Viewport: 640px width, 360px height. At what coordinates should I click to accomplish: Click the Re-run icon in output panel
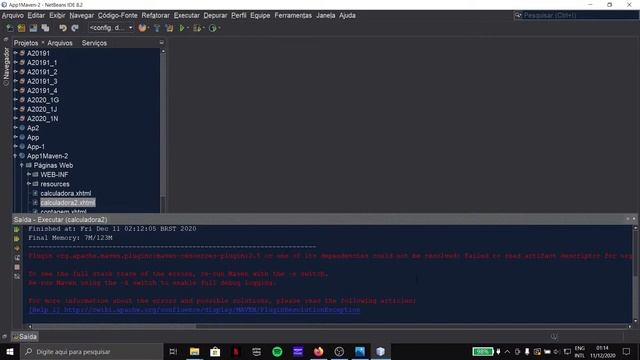pos(17,230)
